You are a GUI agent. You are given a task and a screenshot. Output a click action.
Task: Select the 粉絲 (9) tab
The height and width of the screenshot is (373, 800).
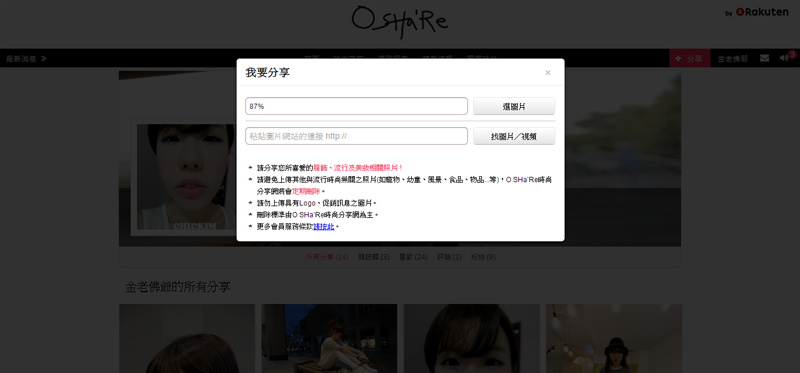tap(483, 257)
